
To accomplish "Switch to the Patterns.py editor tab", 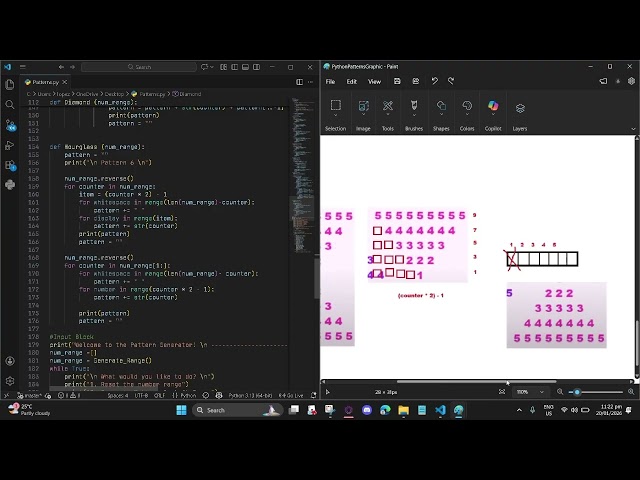I will point(45,82).
